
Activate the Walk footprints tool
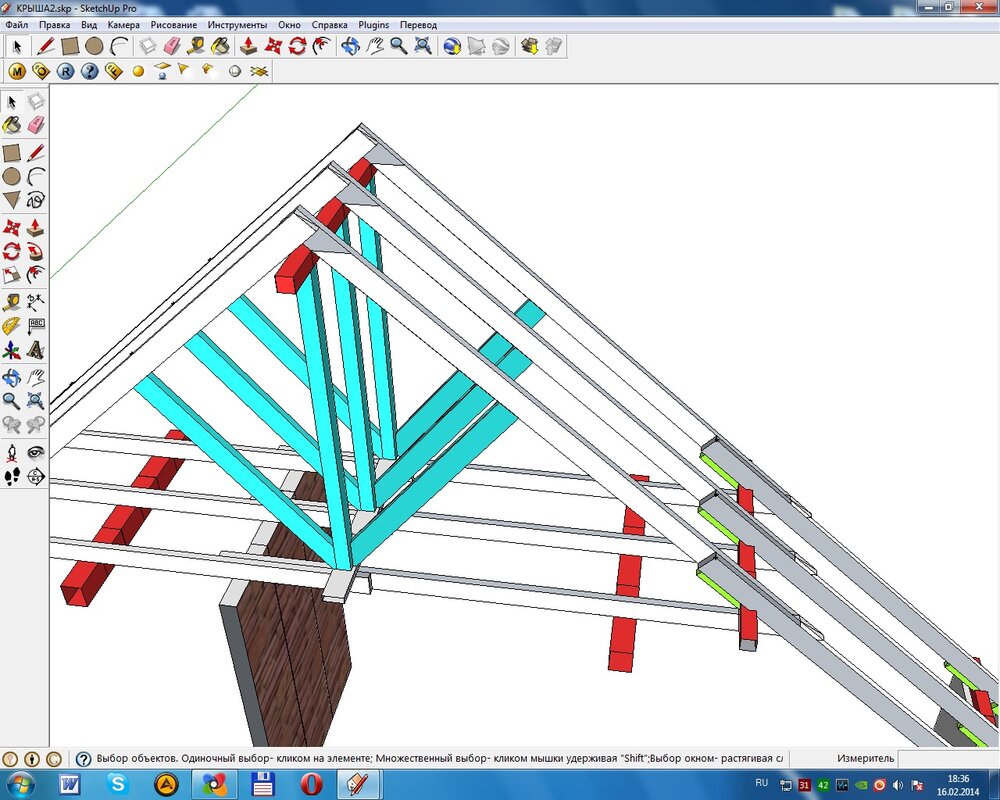[11, 477]
